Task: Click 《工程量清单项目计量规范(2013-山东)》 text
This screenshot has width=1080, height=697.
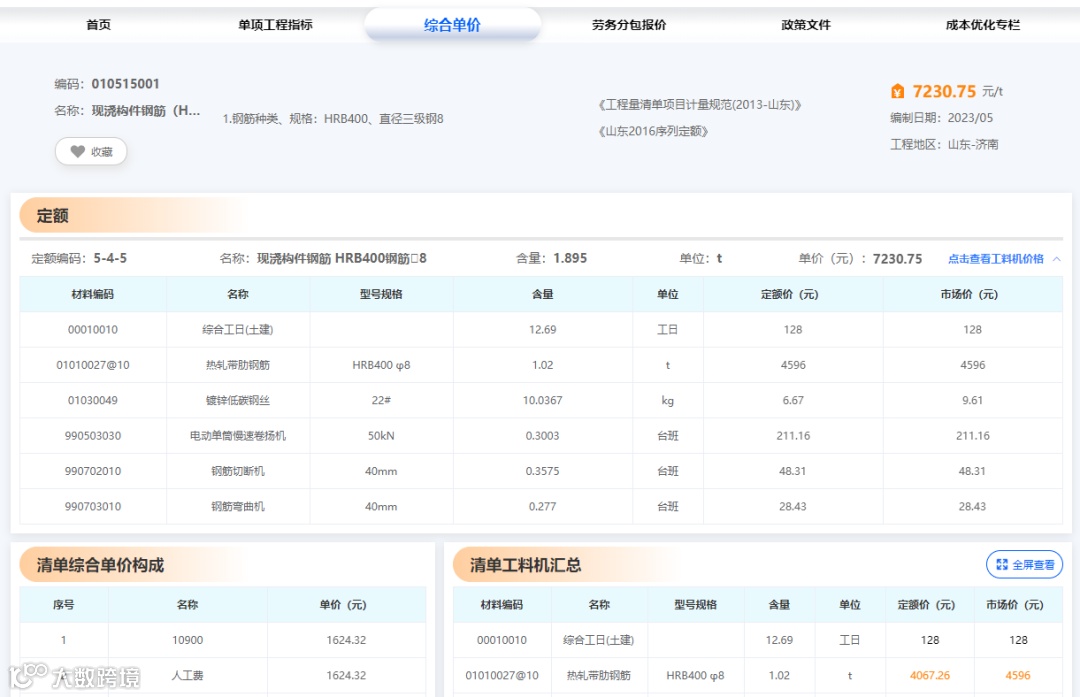Action: (699, 105)
